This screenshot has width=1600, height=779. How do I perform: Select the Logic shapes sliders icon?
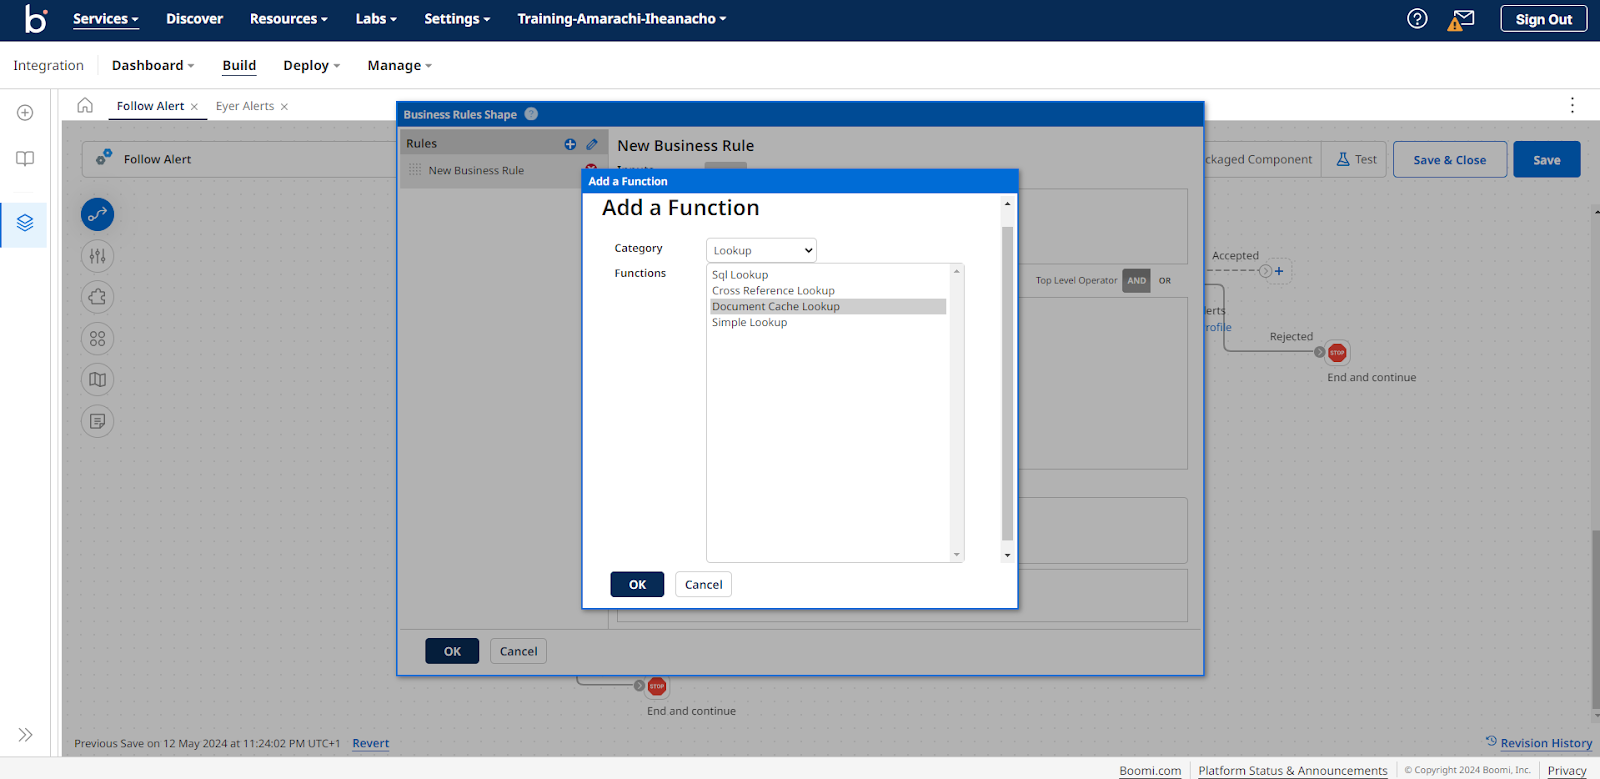point(97,256)
